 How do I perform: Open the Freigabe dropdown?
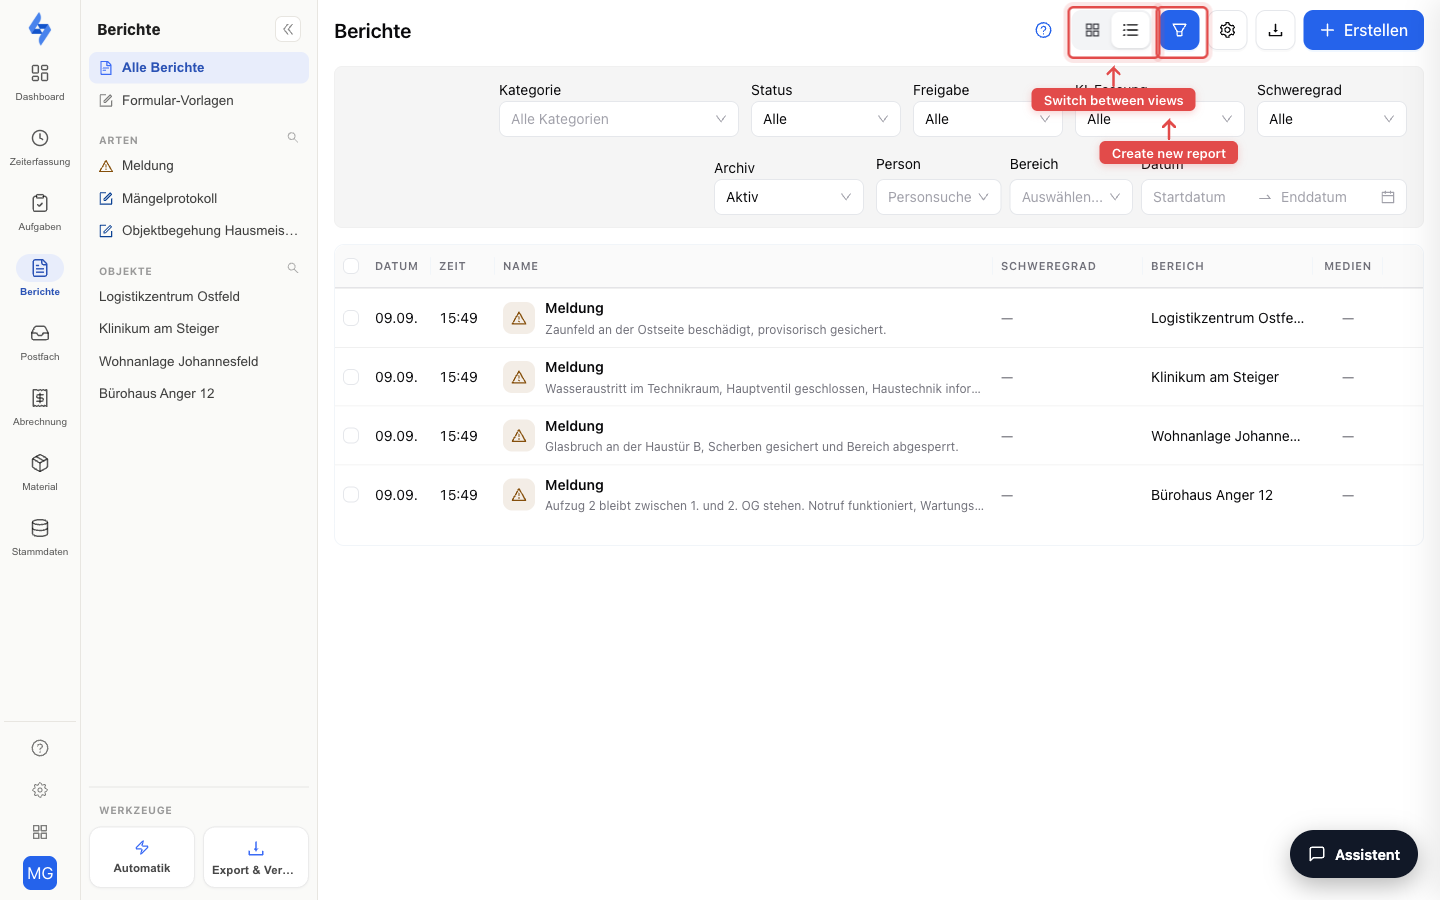point(988,119)
